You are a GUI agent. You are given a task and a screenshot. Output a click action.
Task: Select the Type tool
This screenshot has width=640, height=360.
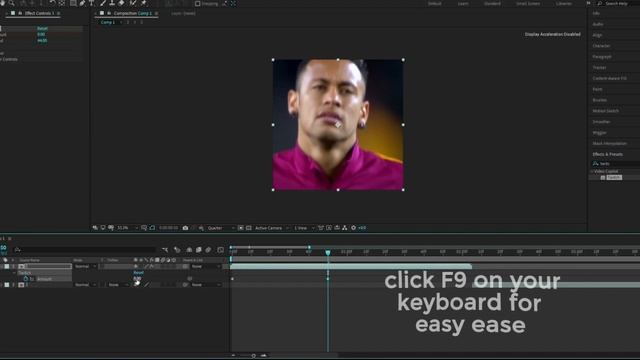(91, 3)
